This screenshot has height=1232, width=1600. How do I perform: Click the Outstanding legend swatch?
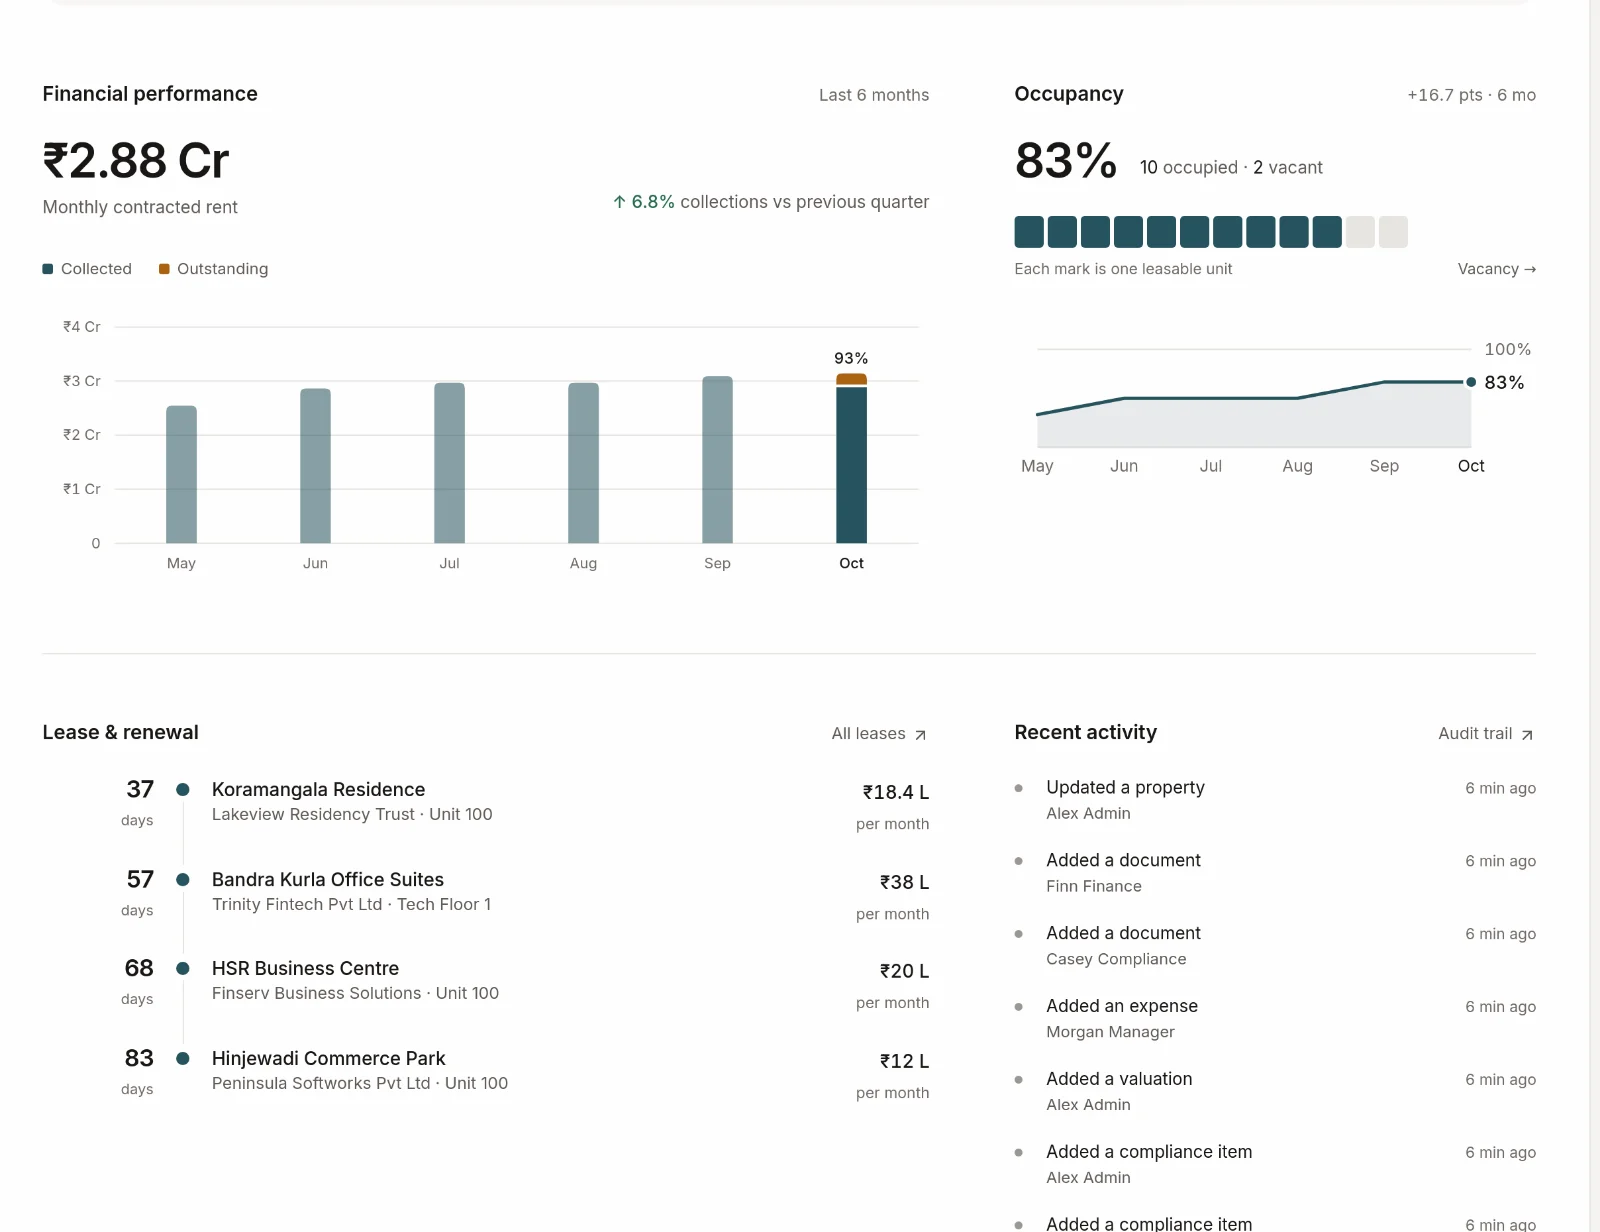click(164, 269)
